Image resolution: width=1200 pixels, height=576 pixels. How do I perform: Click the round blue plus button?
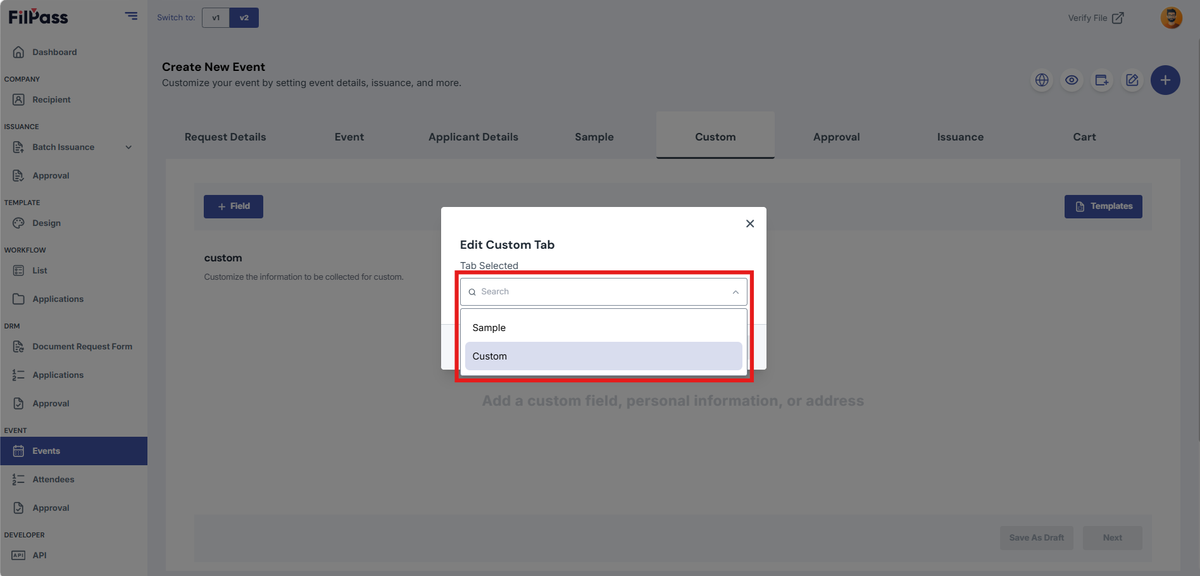pyautogui.click(x=1165, y=80)
